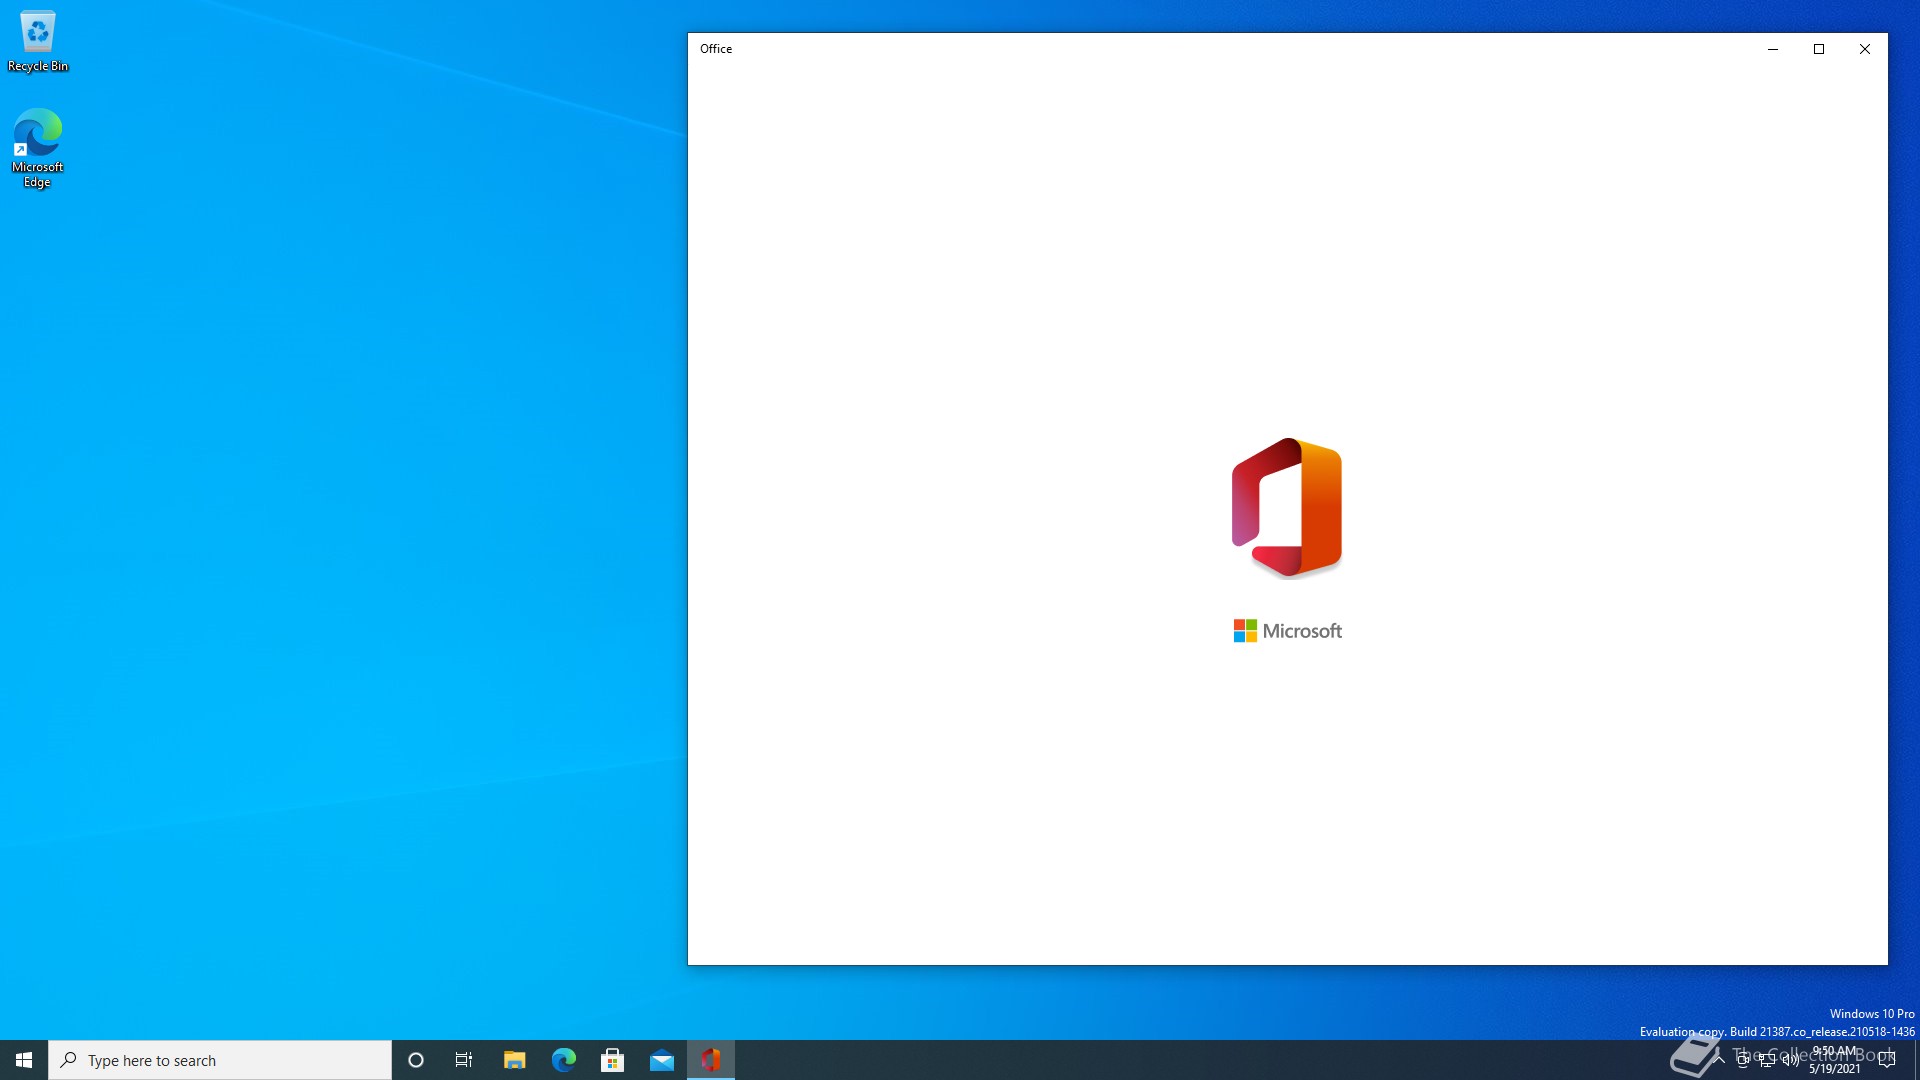Minimize the Office window
This screenshot has width=1920, height=1080.
point(1773,49)
